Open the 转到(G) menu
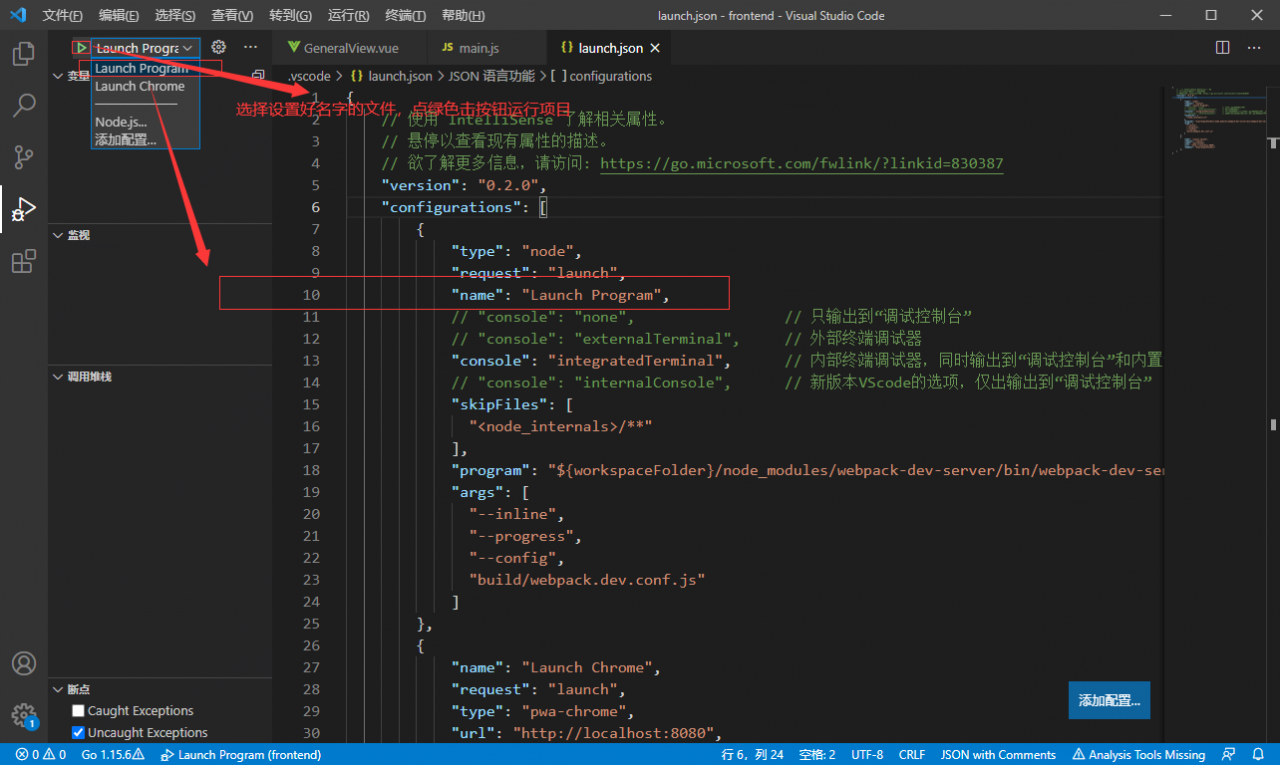 290,15
